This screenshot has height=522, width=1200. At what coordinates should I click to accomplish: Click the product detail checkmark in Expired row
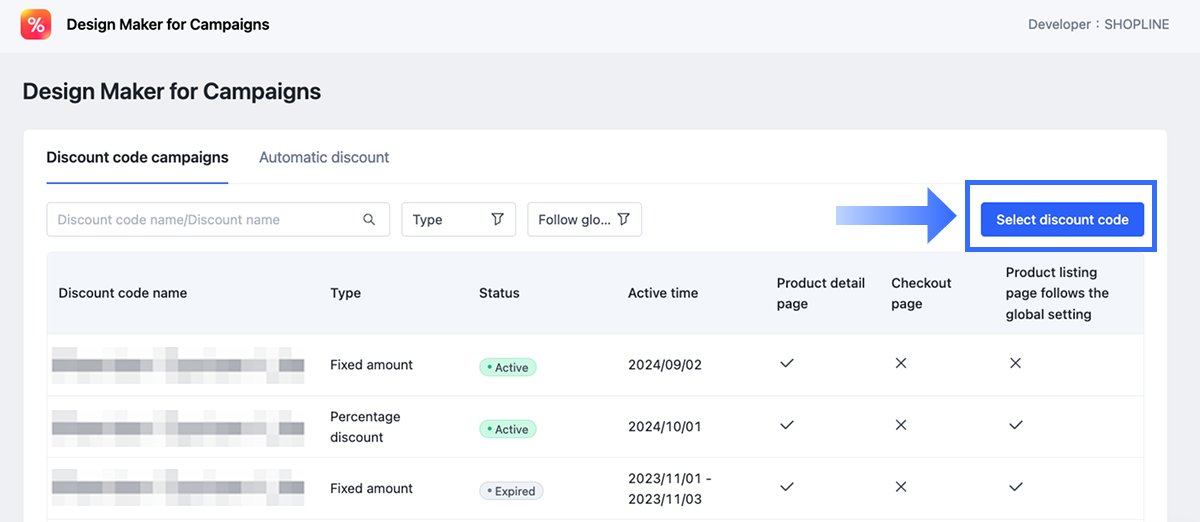787,488
